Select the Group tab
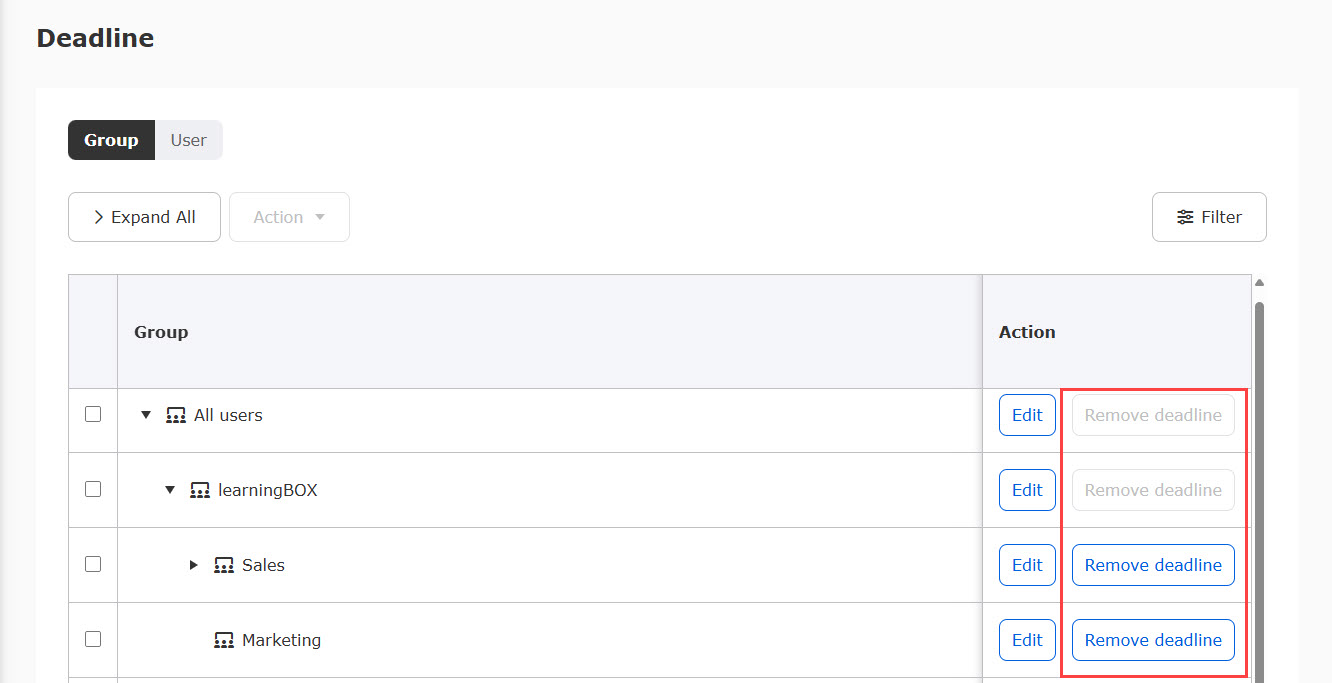Screen dimensions: 1332x683 click(x=111, y=140)
